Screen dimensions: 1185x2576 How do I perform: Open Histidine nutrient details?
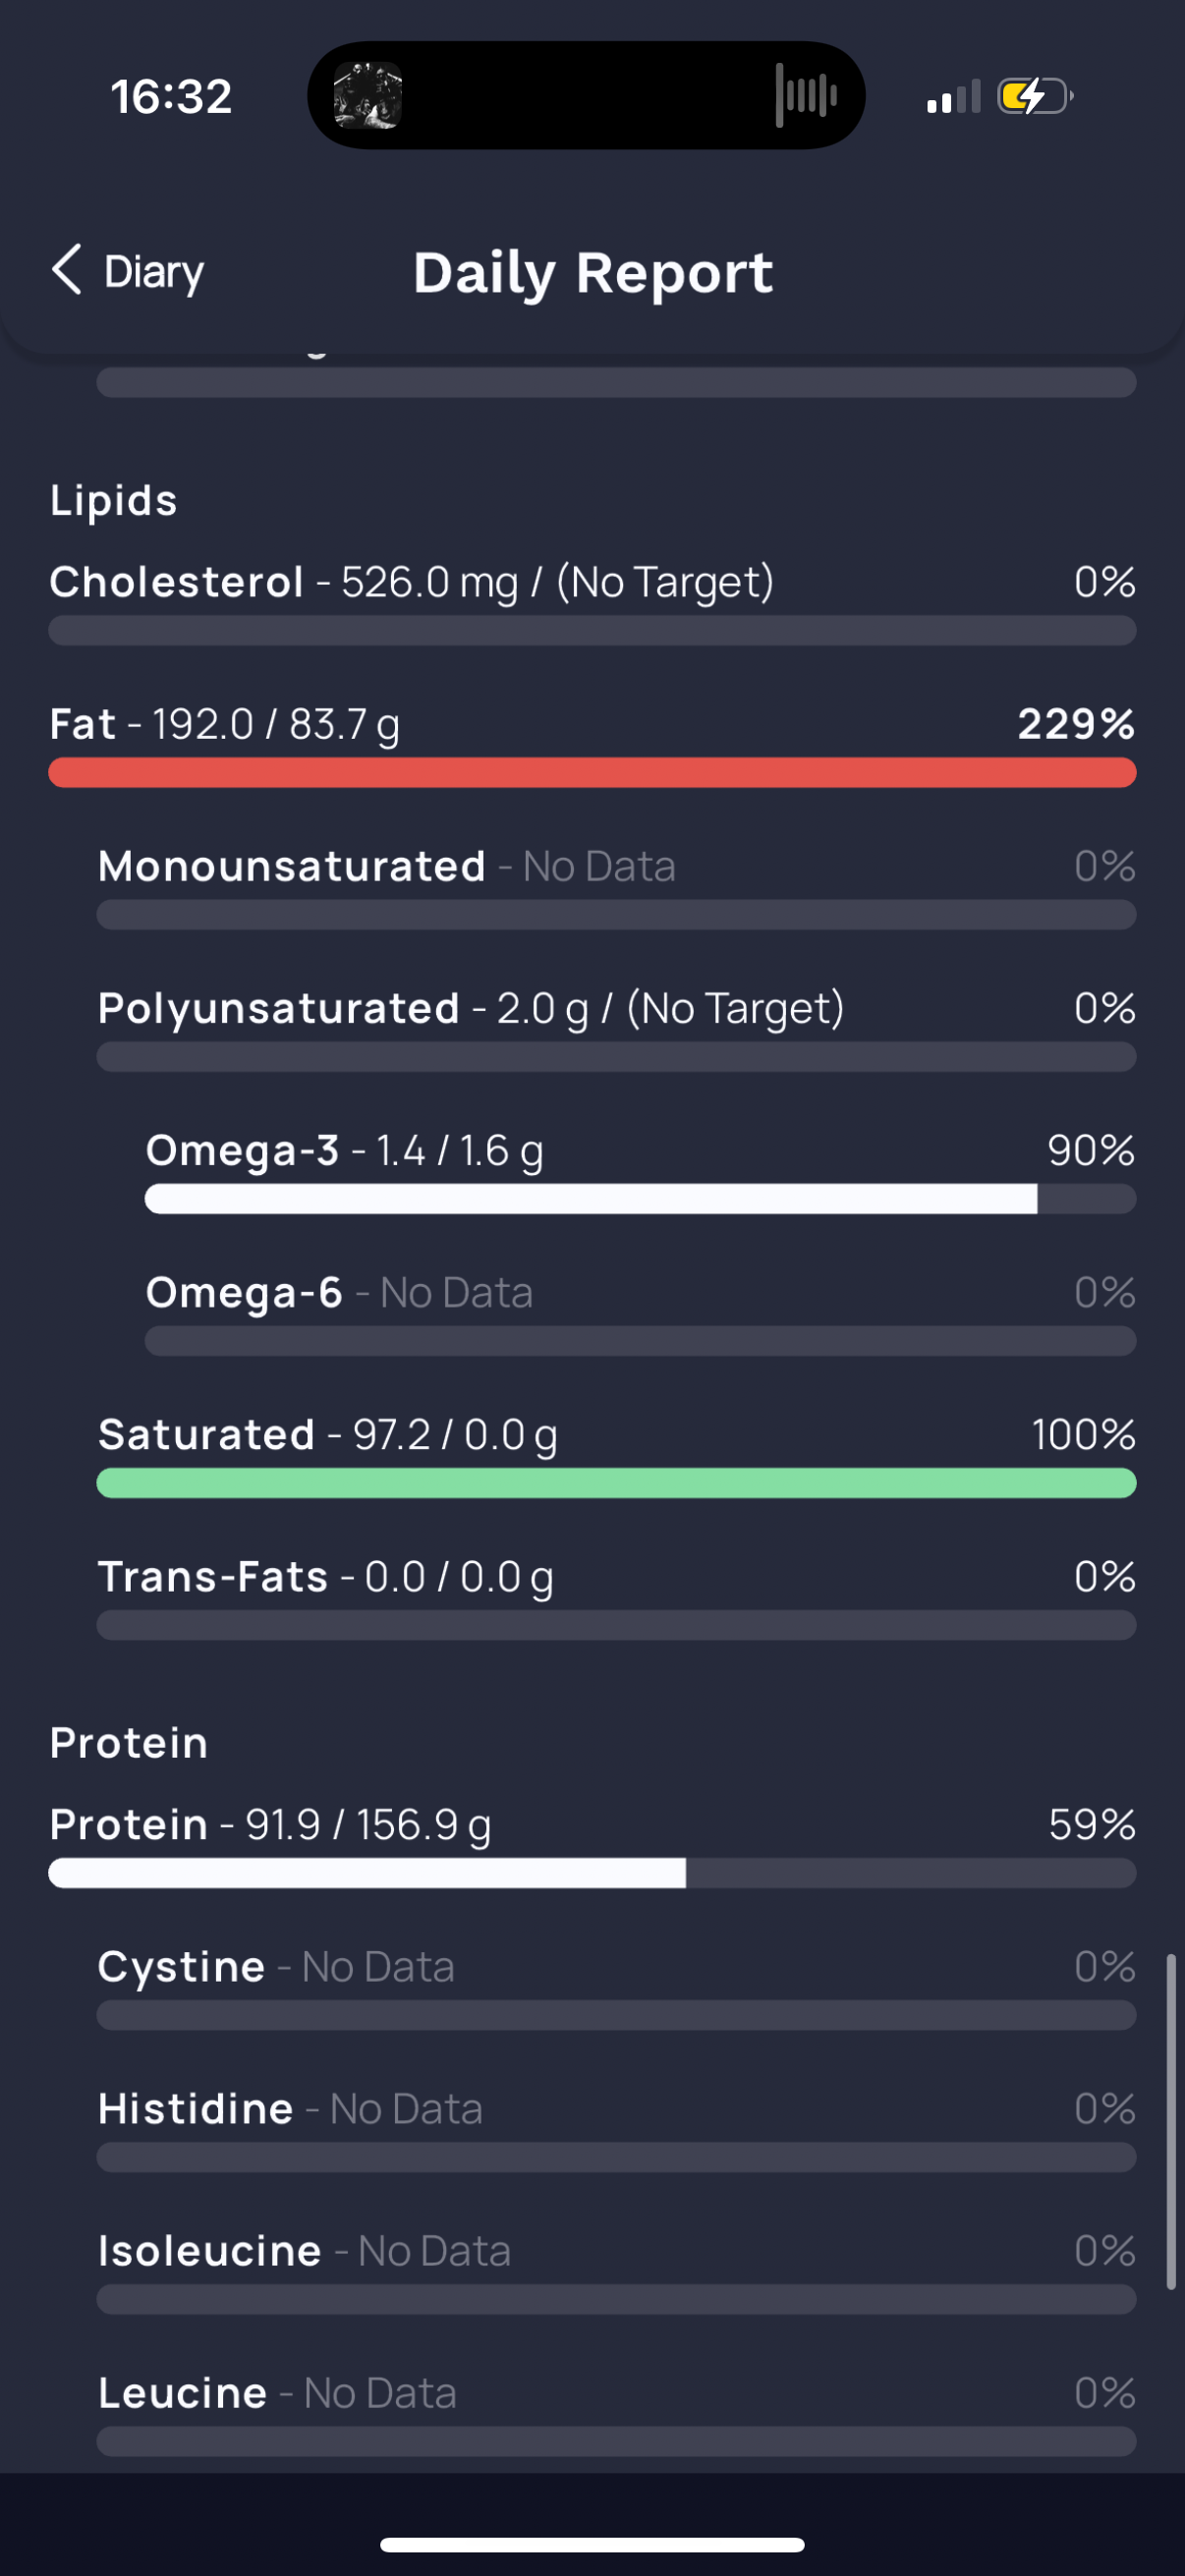(x=616, y=2128)
